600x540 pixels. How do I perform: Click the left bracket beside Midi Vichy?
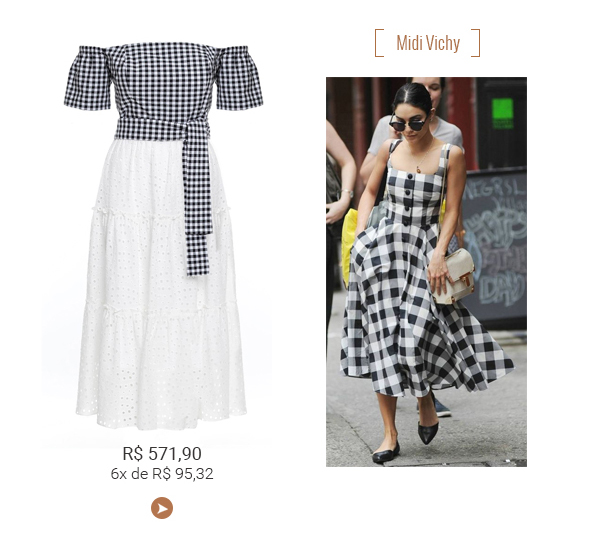(379, 43)
